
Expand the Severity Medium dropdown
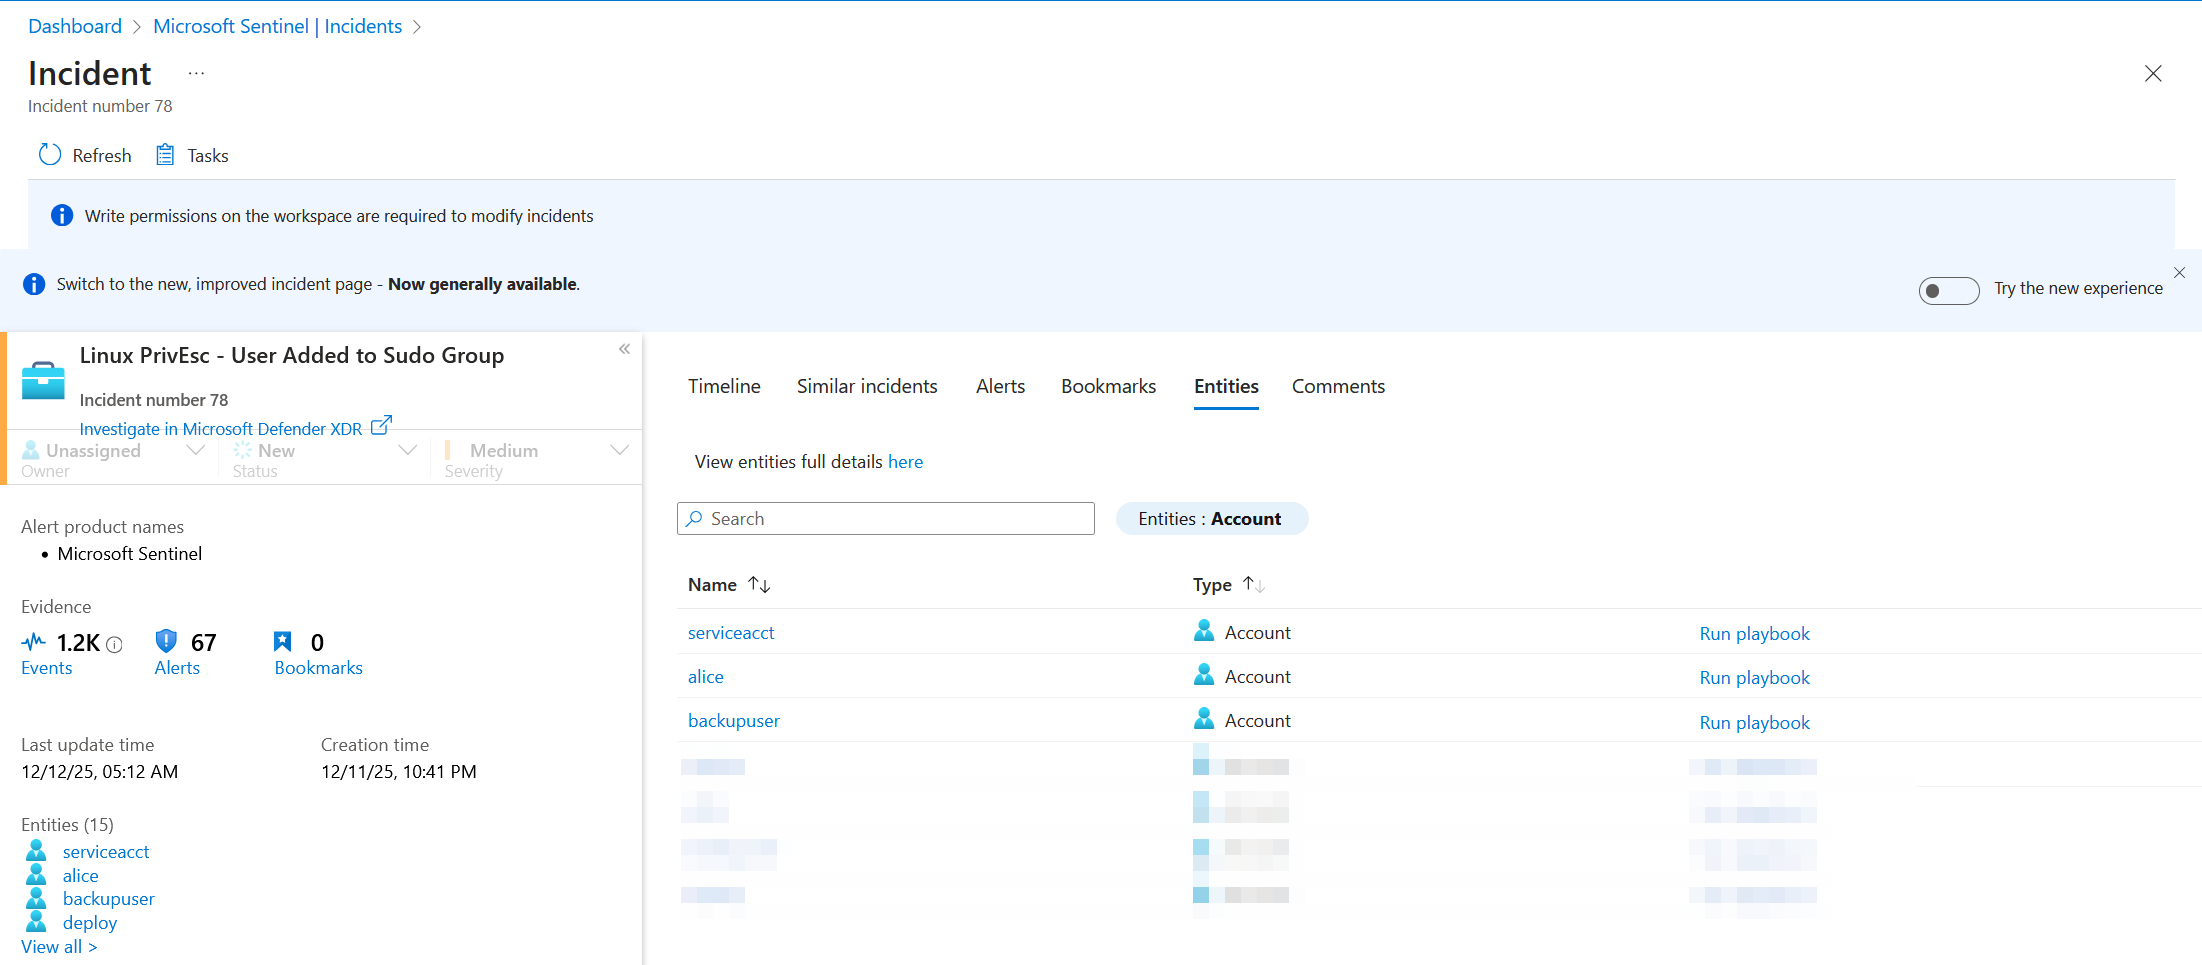coord(619,451)
